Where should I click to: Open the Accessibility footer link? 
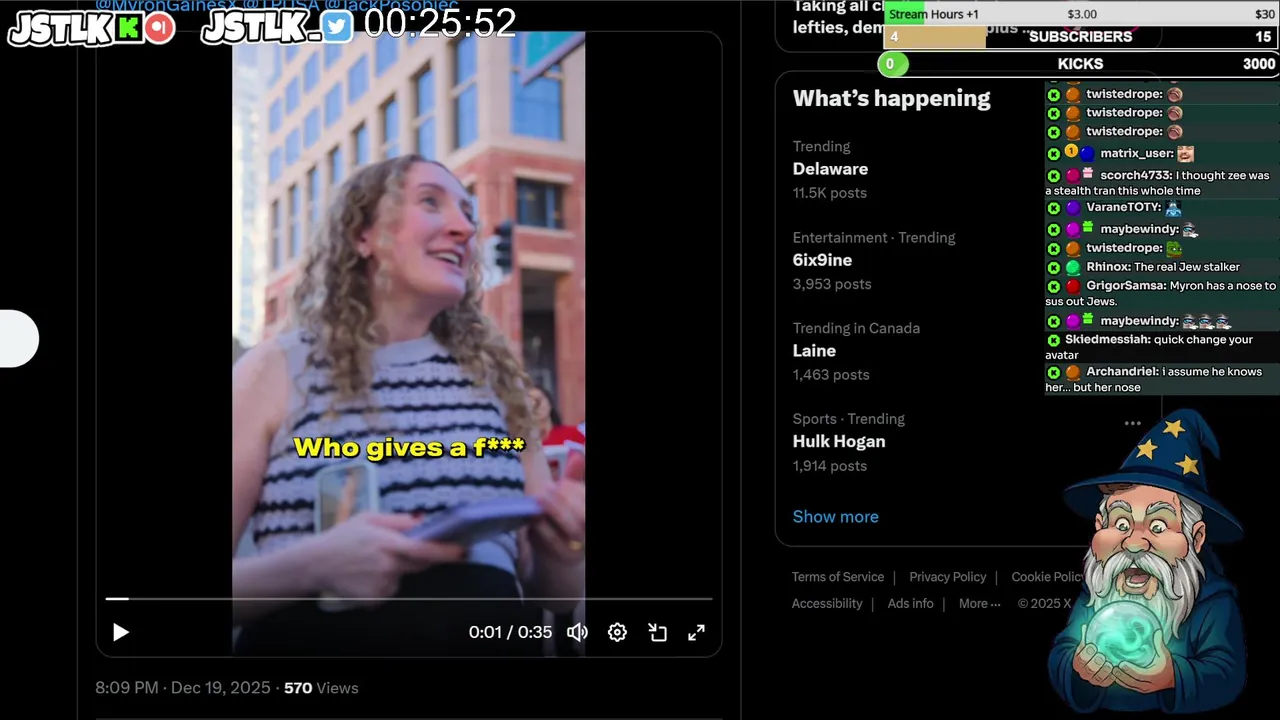(x=827, y=604)
